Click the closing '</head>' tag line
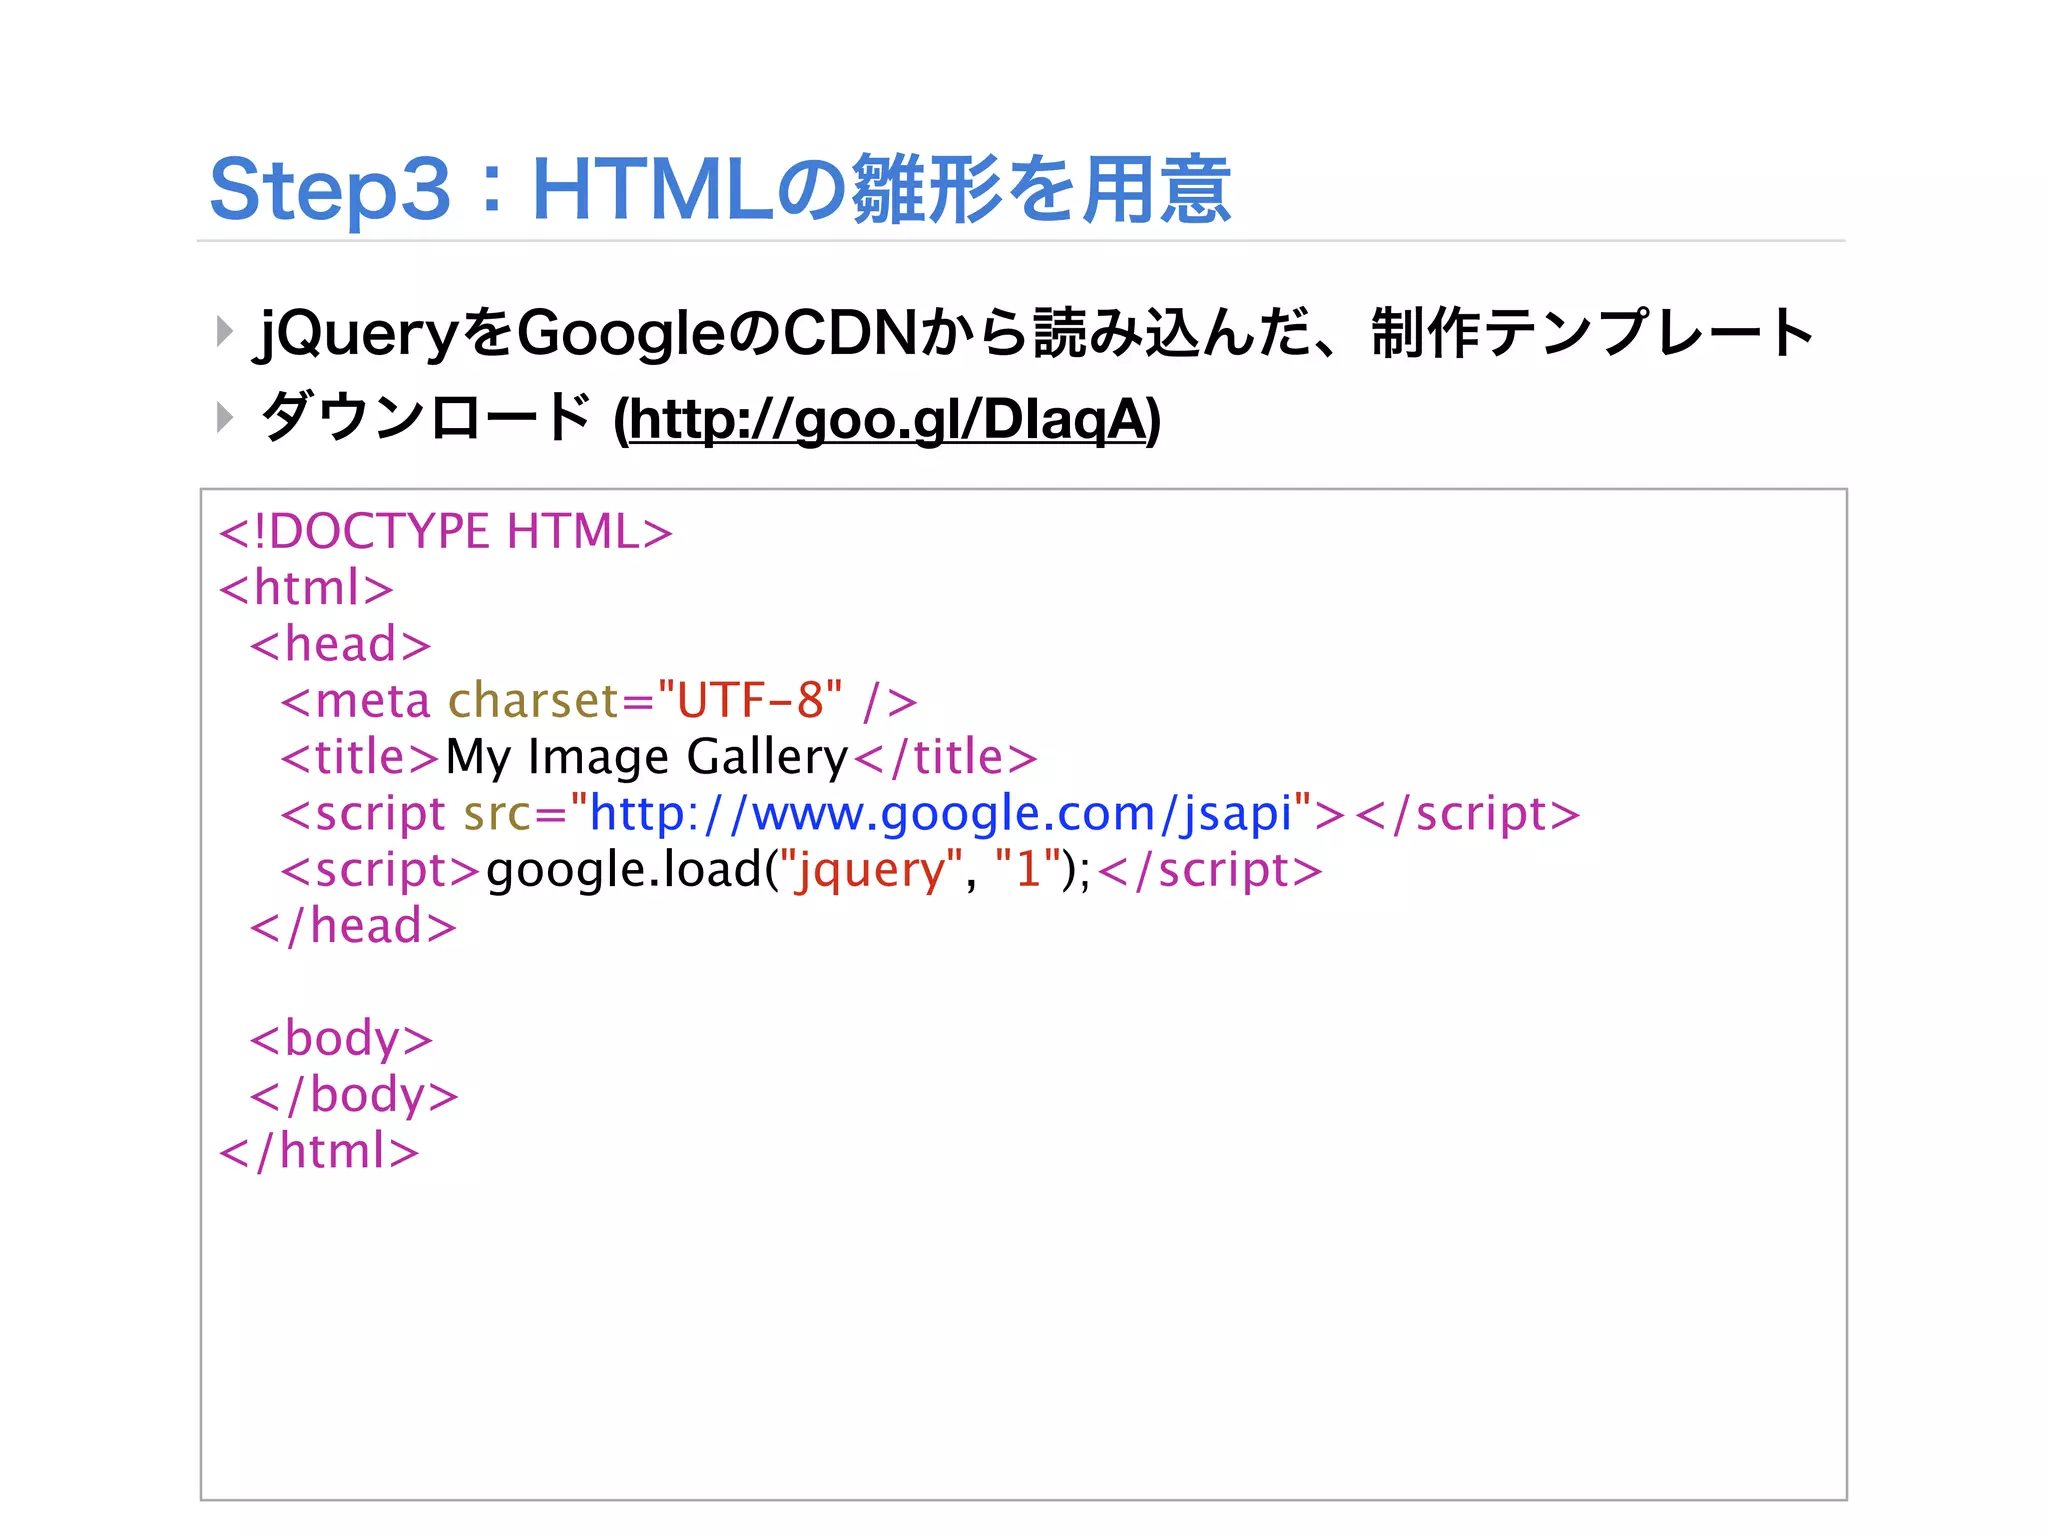Image resolution: width=2048 pixels, height=1536 pixels. pos(353,926)
